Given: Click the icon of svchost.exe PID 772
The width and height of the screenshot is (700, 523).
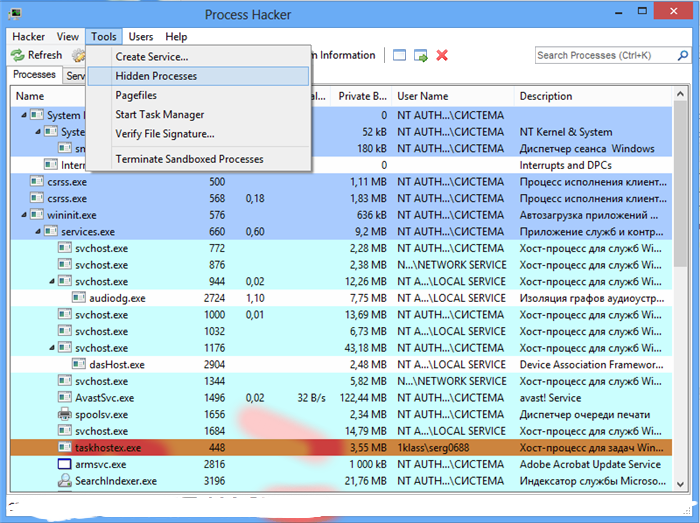Looking at the screenshot, I should click(x=65, y=248).
